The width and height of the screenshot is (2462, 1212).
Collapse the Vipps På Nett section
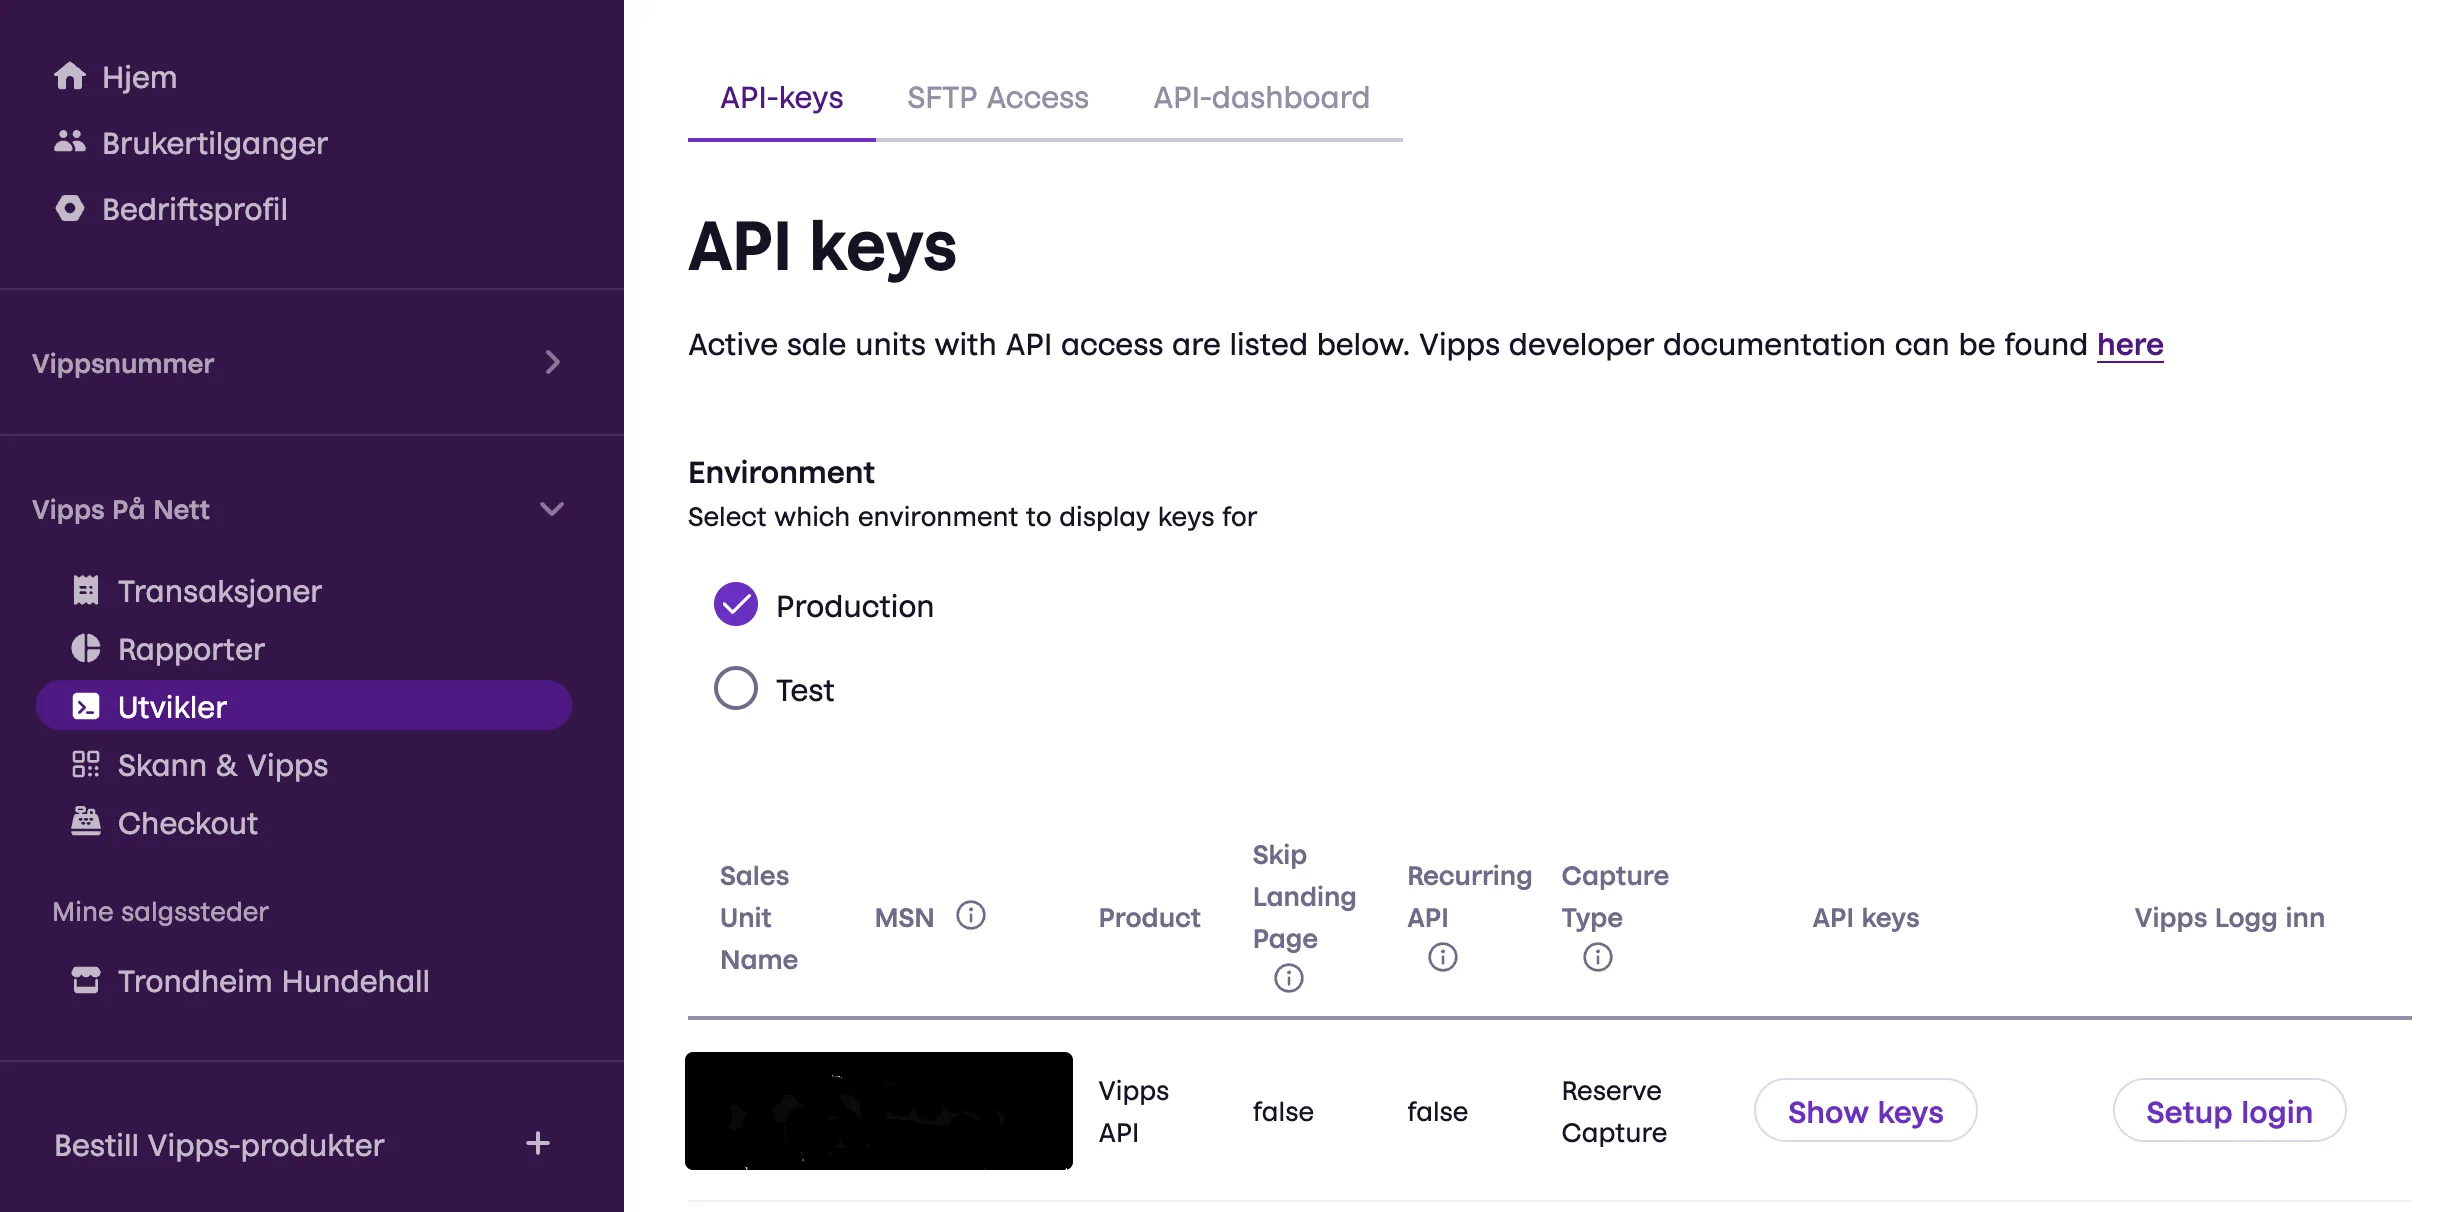tap(552, 509)
